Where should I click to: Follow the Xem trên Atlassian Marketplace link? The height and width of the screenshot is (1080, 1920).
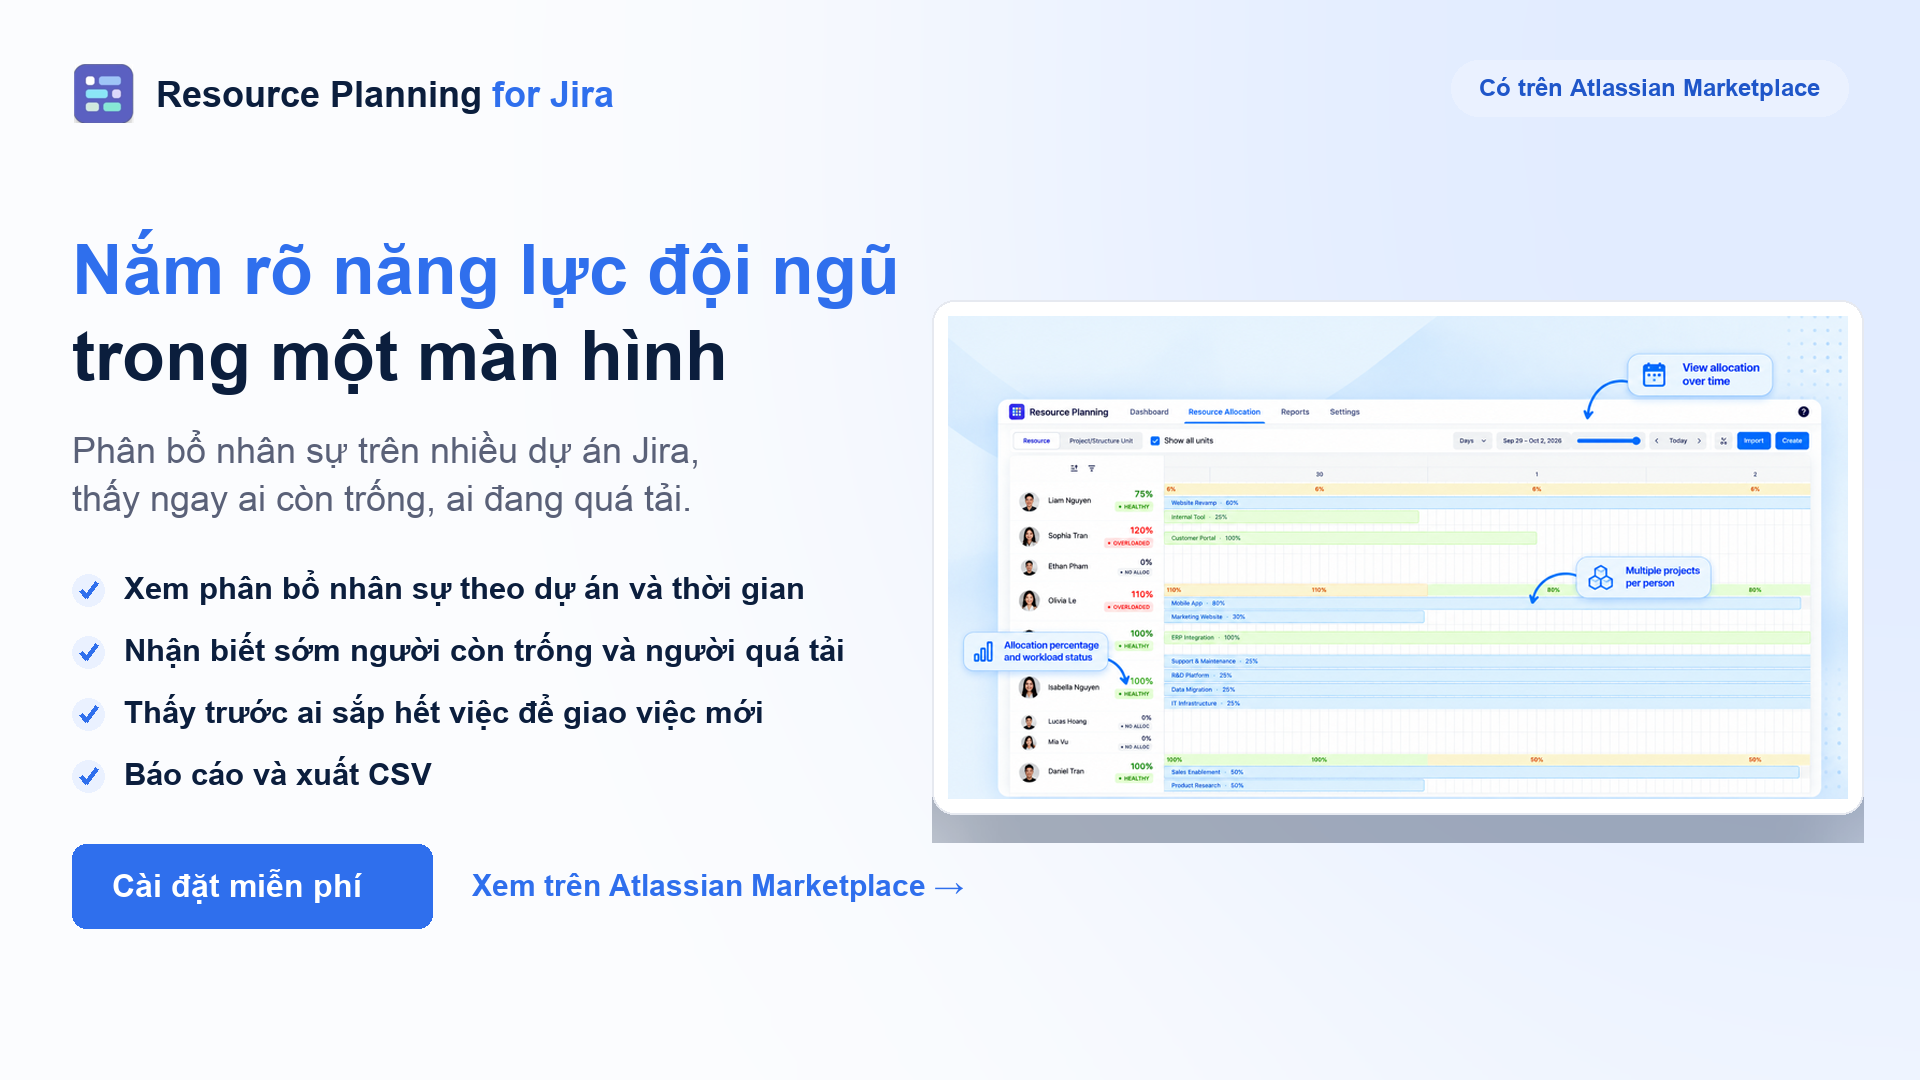tap(718, 886)
